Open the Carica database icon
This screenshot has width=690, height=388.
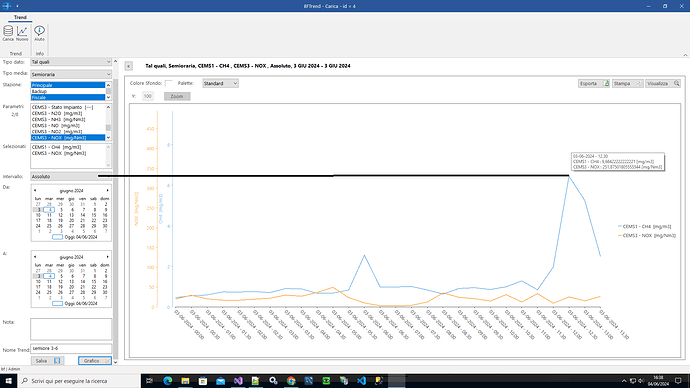click(8, 33)
